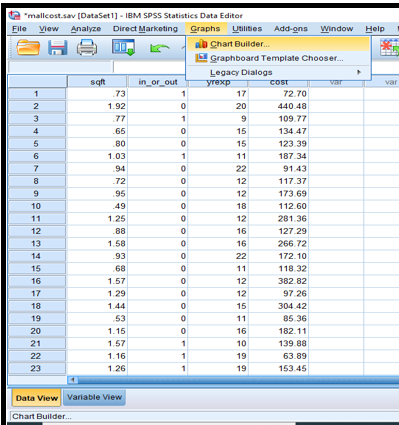Click the cost cell 139.88
The height and width of the screenshot is (425, 399).
pyautogui.click(x=279, y=343)
